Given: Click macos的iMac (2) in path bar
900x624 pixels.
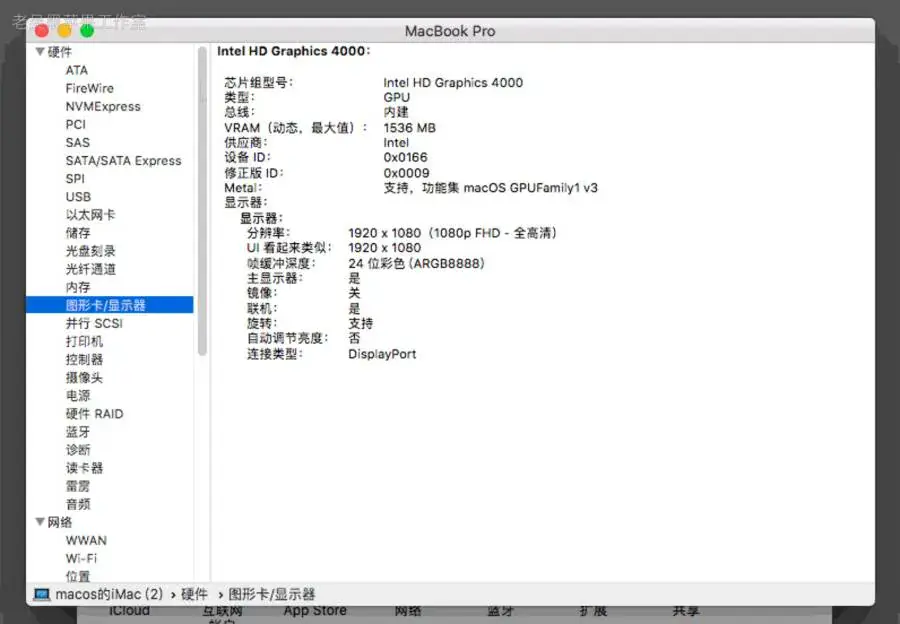Looking at the screenshot, I should pos(109,594).
